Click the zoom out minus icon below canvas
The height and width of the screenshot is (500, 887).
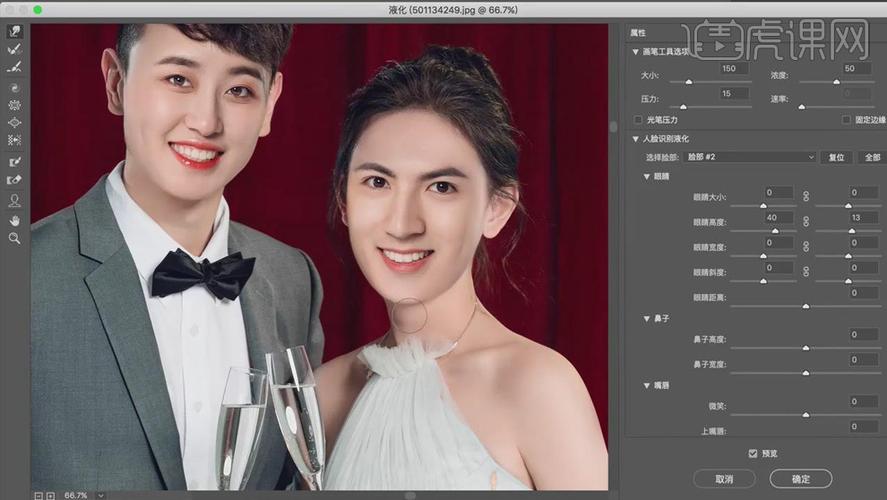[x=38, y=495]
